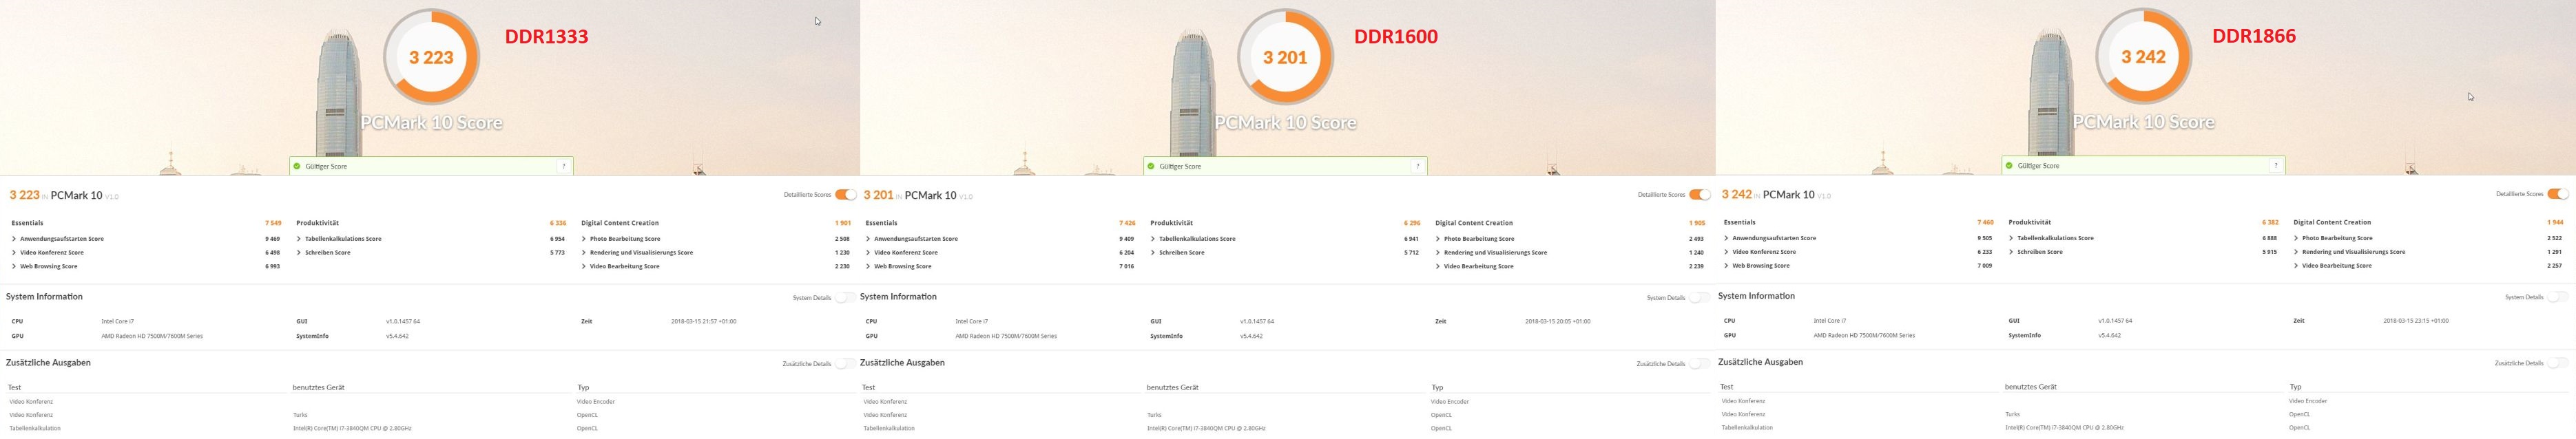Expand Video Konferenz Score with value 6 233

coord(1726,252)
